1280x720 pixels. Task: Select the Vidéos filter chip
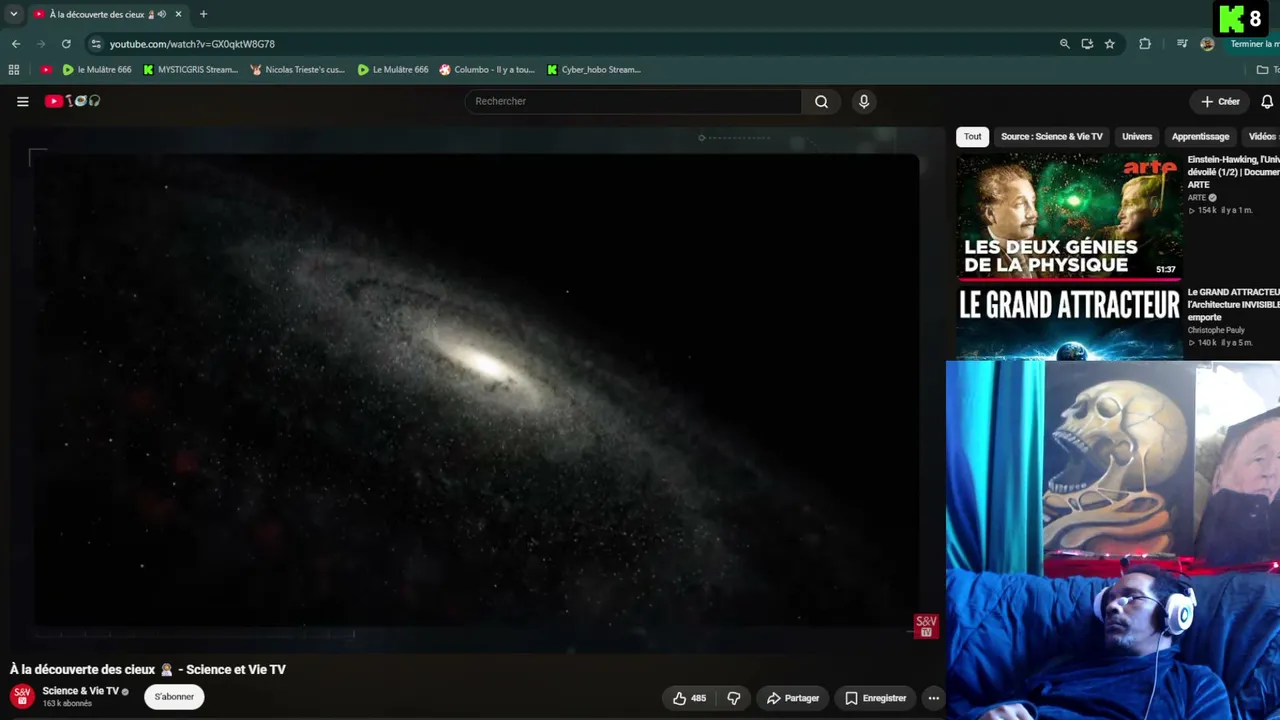(1262, 137)
